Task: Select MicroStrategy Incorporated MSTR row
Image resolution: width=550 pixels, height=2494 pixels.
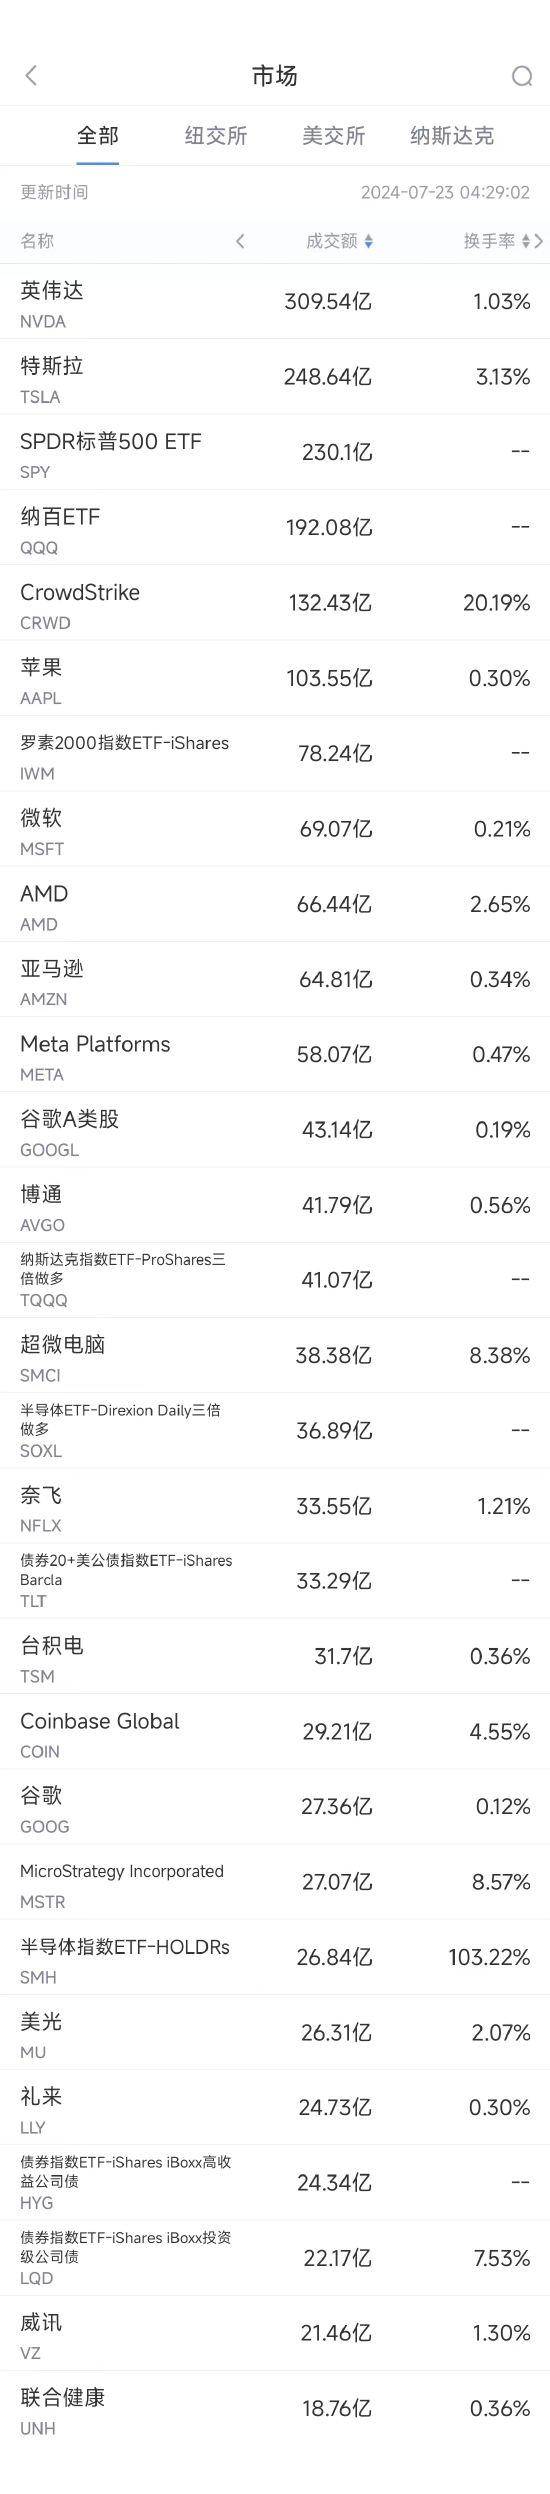Action: [x=275, y=1882]
